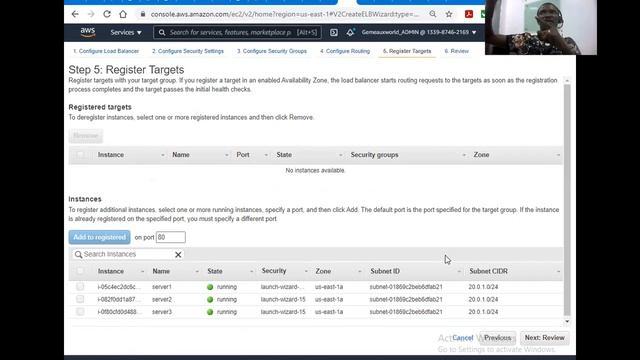Select all instances header checkbox
The height and width of the screenshot is (360, 640).
click(x=80, y=271)
